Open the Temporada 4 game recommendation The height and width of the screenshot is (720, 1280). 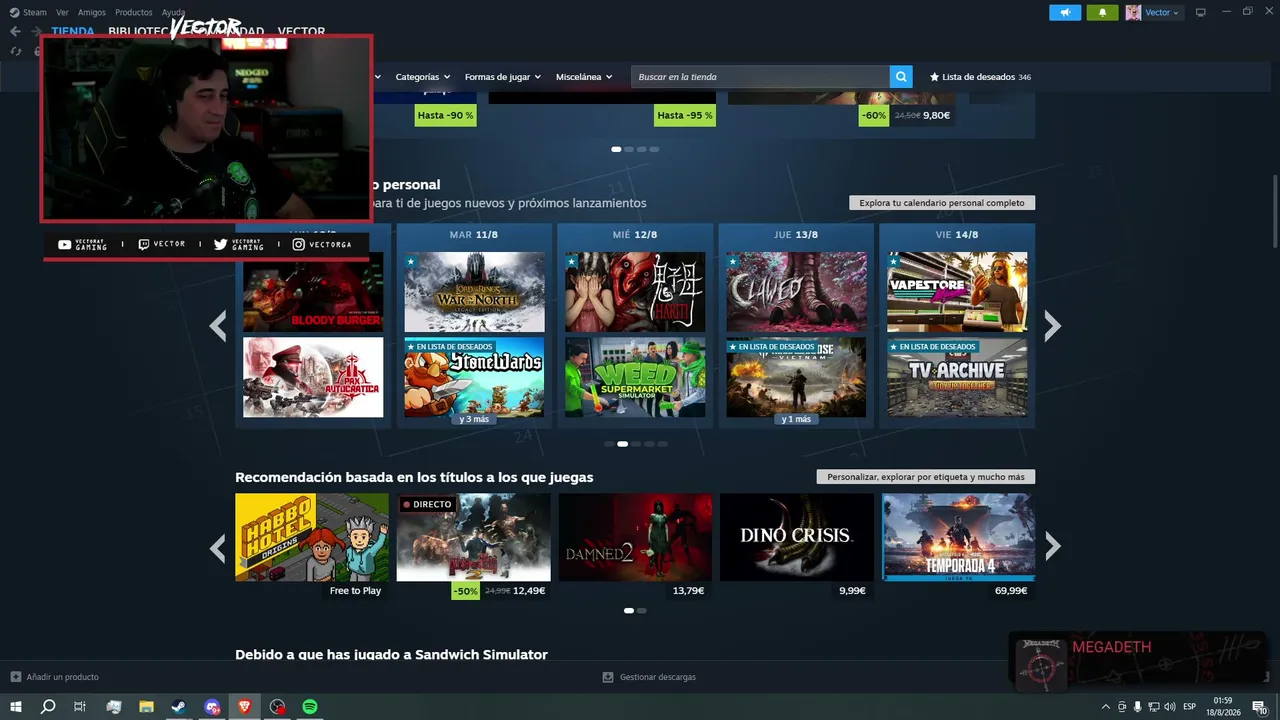tap(958, 537)
